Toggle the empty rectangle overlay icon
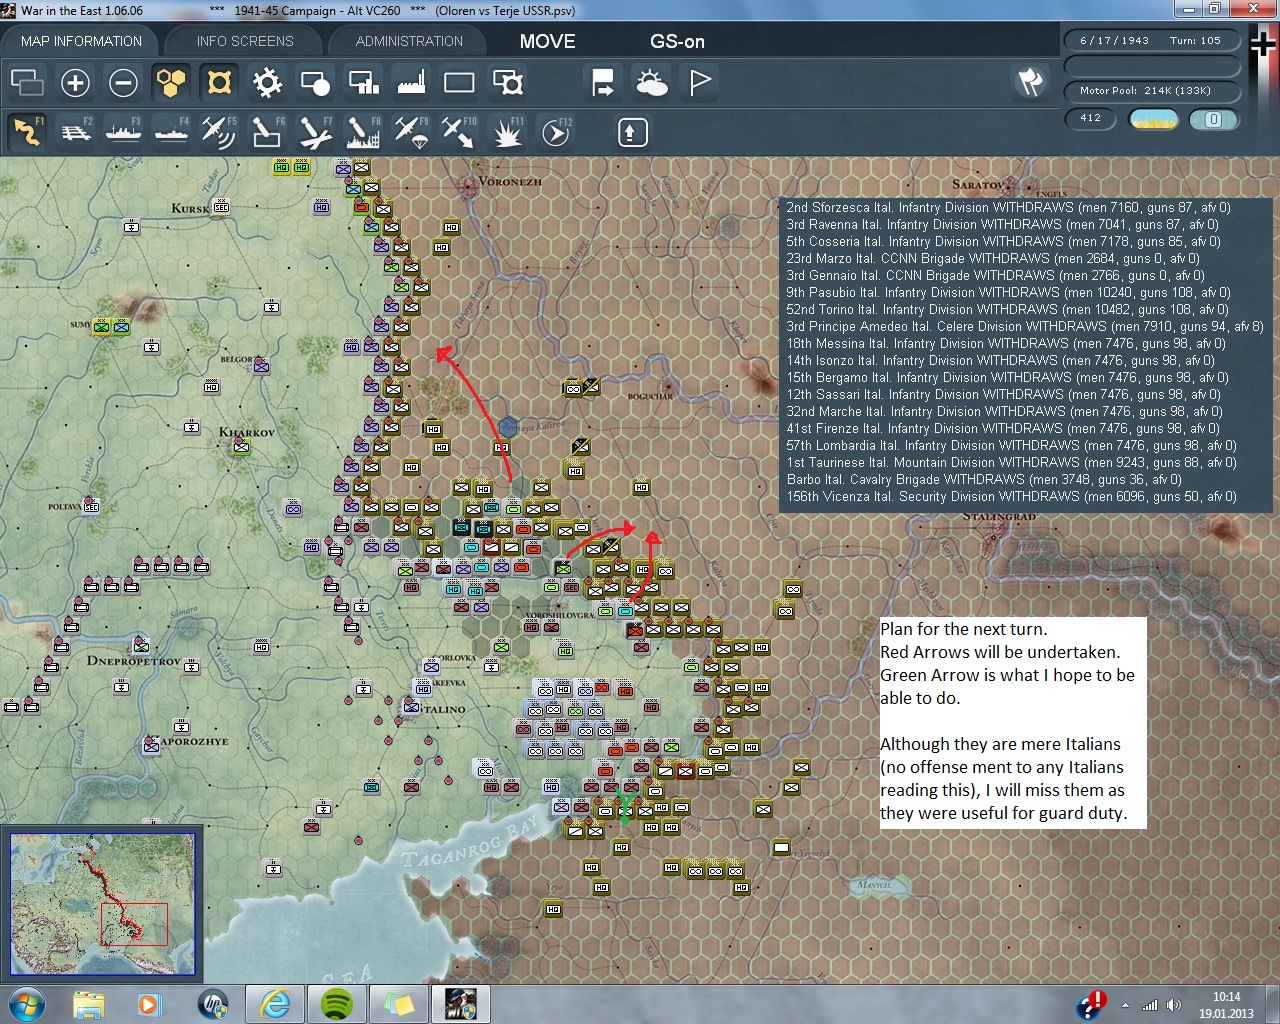Viewport: 1280px width, 1024px height. point(459,82)
